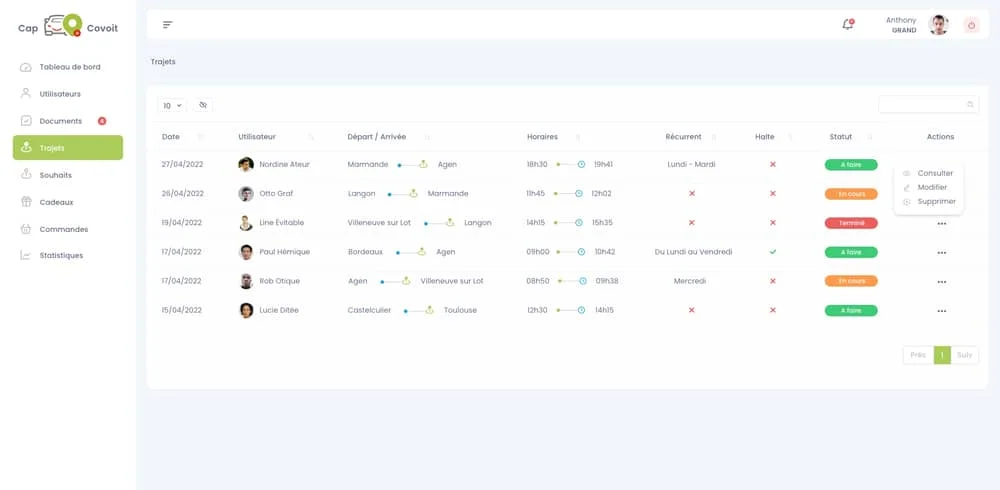The width and height of the screenshot is (1000, 490).
Task: Toggle the column visibility eye-slash button
Action: coord(203,105)
